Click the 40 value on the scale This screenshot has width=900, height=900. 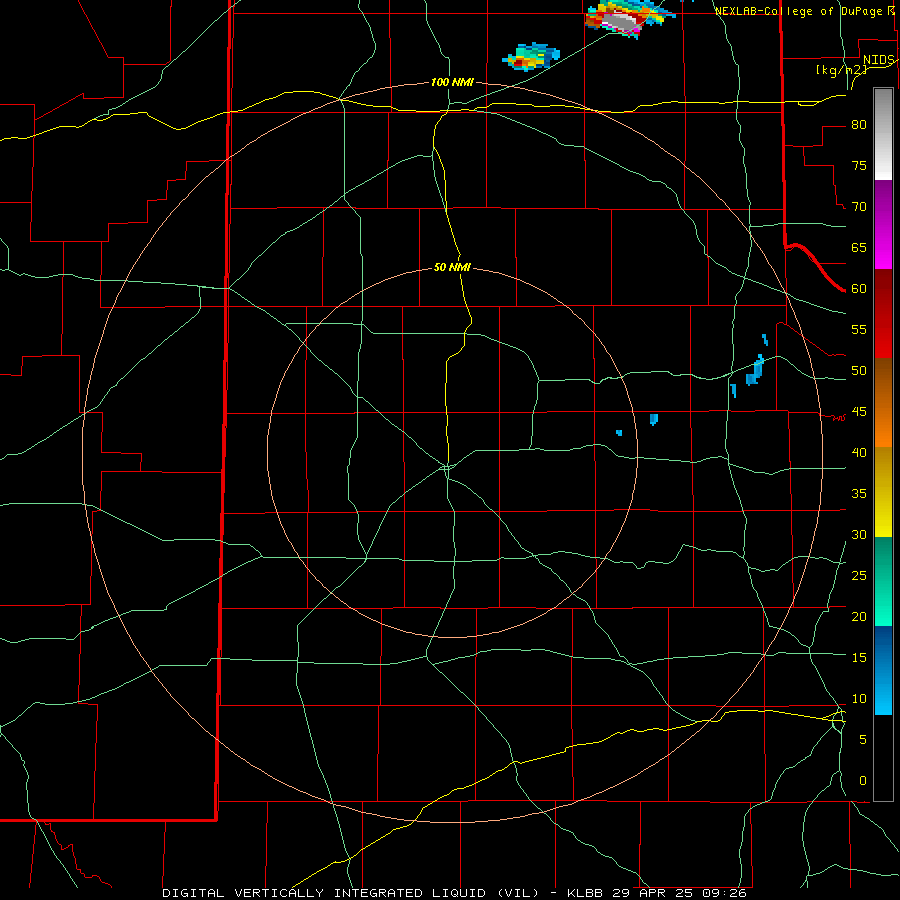point(859,452)
